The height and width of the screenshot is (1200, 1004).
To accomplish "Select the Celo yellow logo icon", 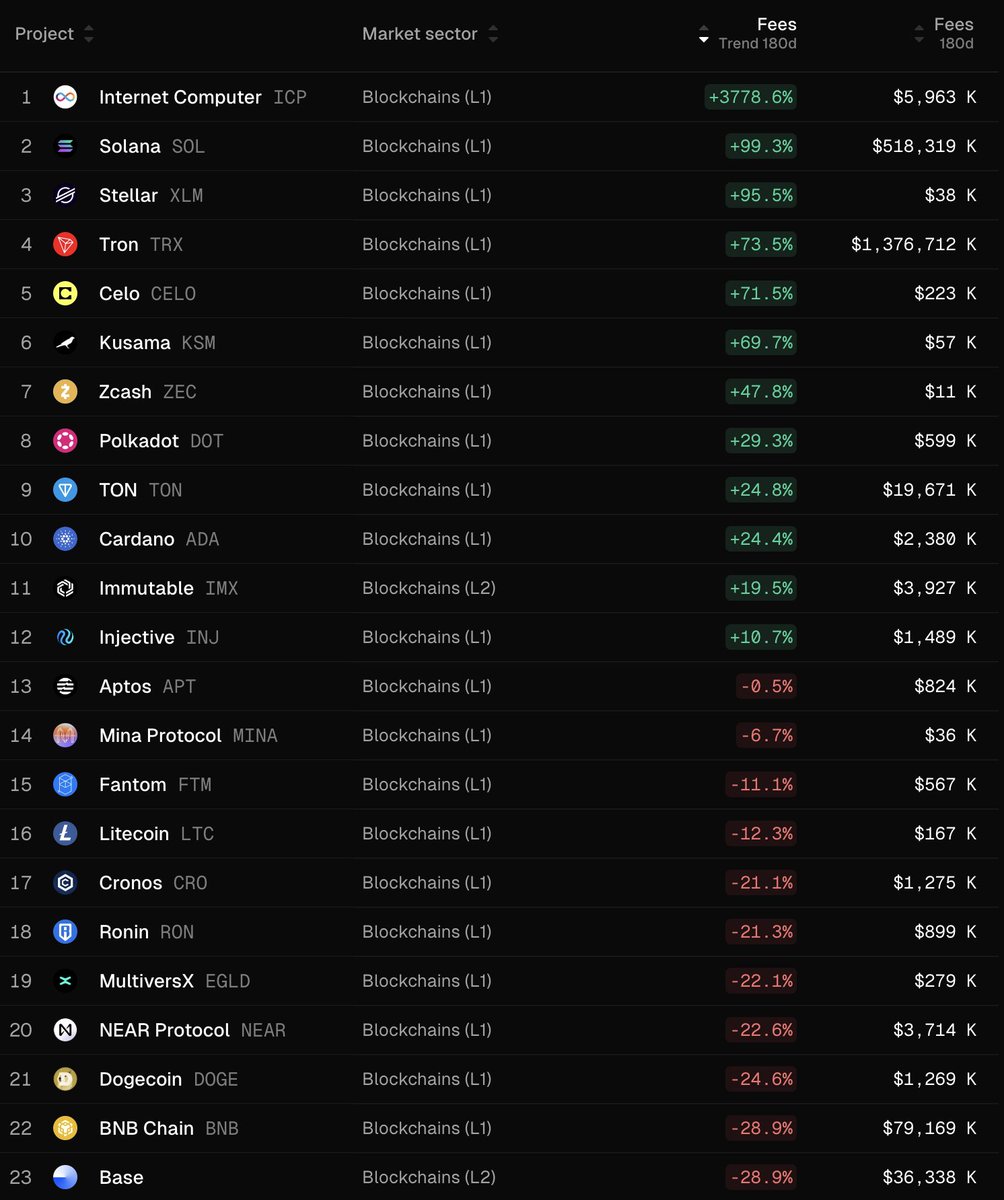I will (x=65, y=293).
